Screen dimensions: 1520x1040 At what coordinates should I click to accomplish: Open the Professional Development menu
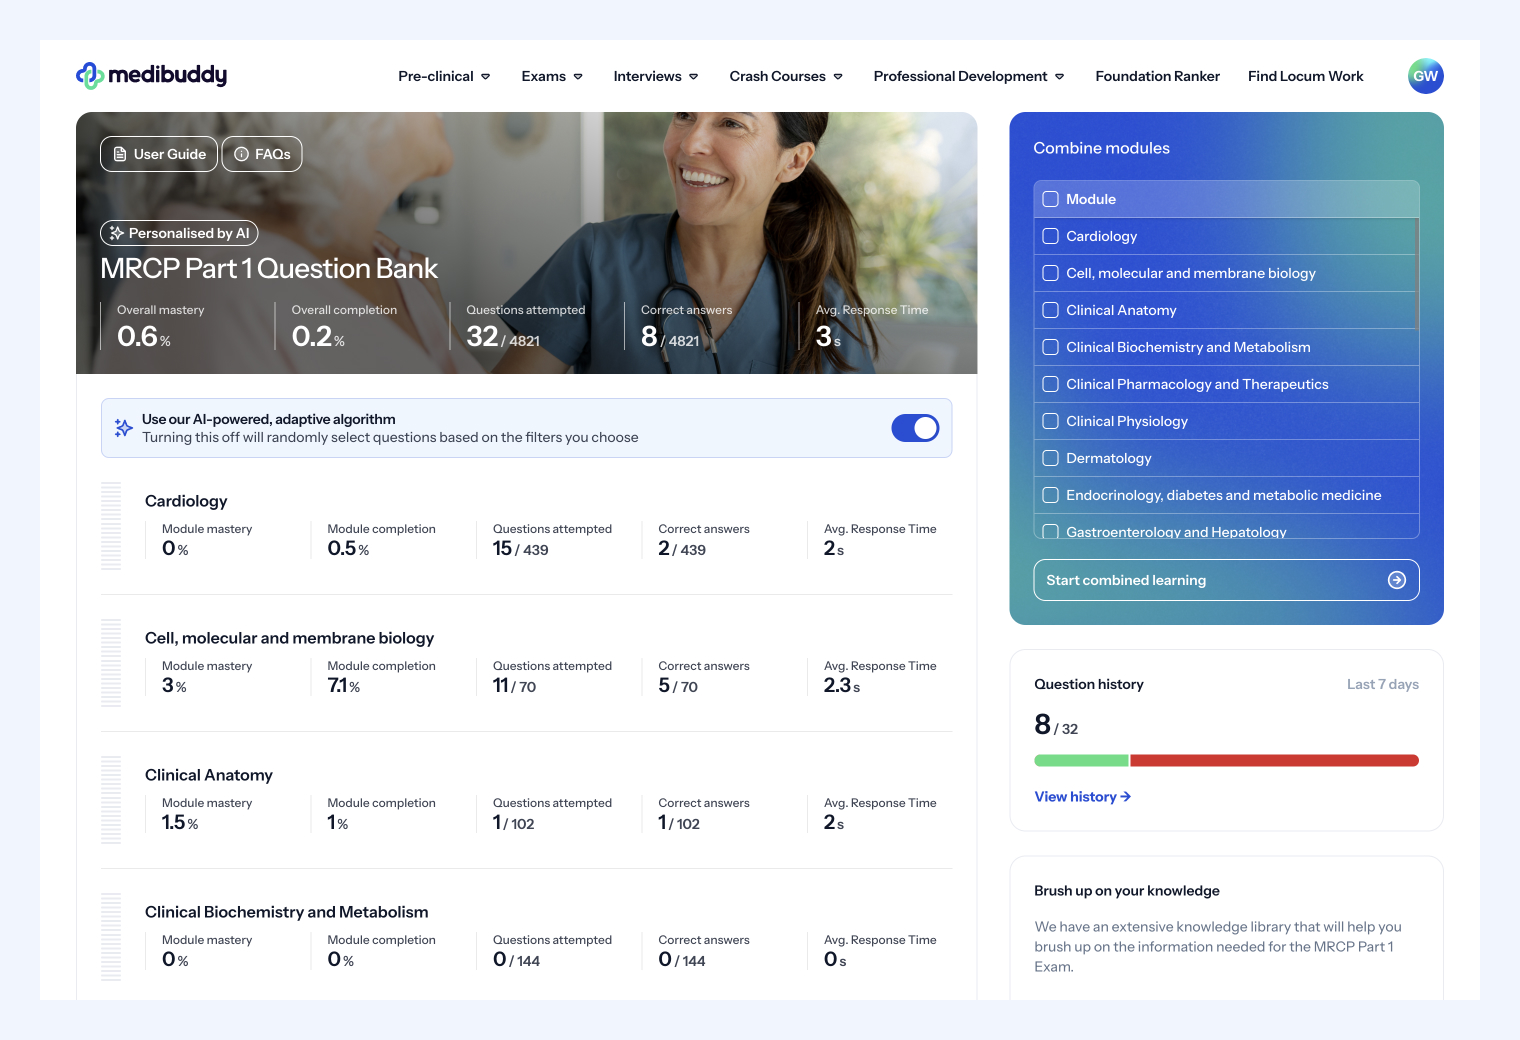tap(969, 76)
